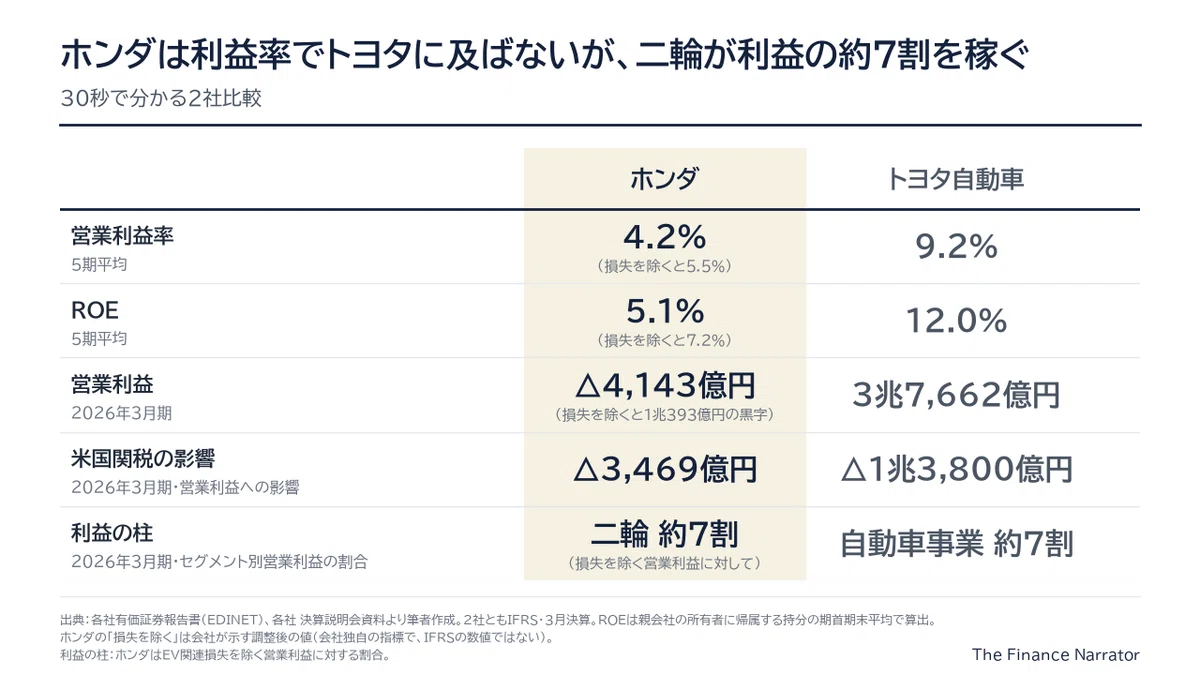Click Toyota's 3兆7,662億円 operating profit figure
The image size is (1200, 675).
[x=955, y=394]
